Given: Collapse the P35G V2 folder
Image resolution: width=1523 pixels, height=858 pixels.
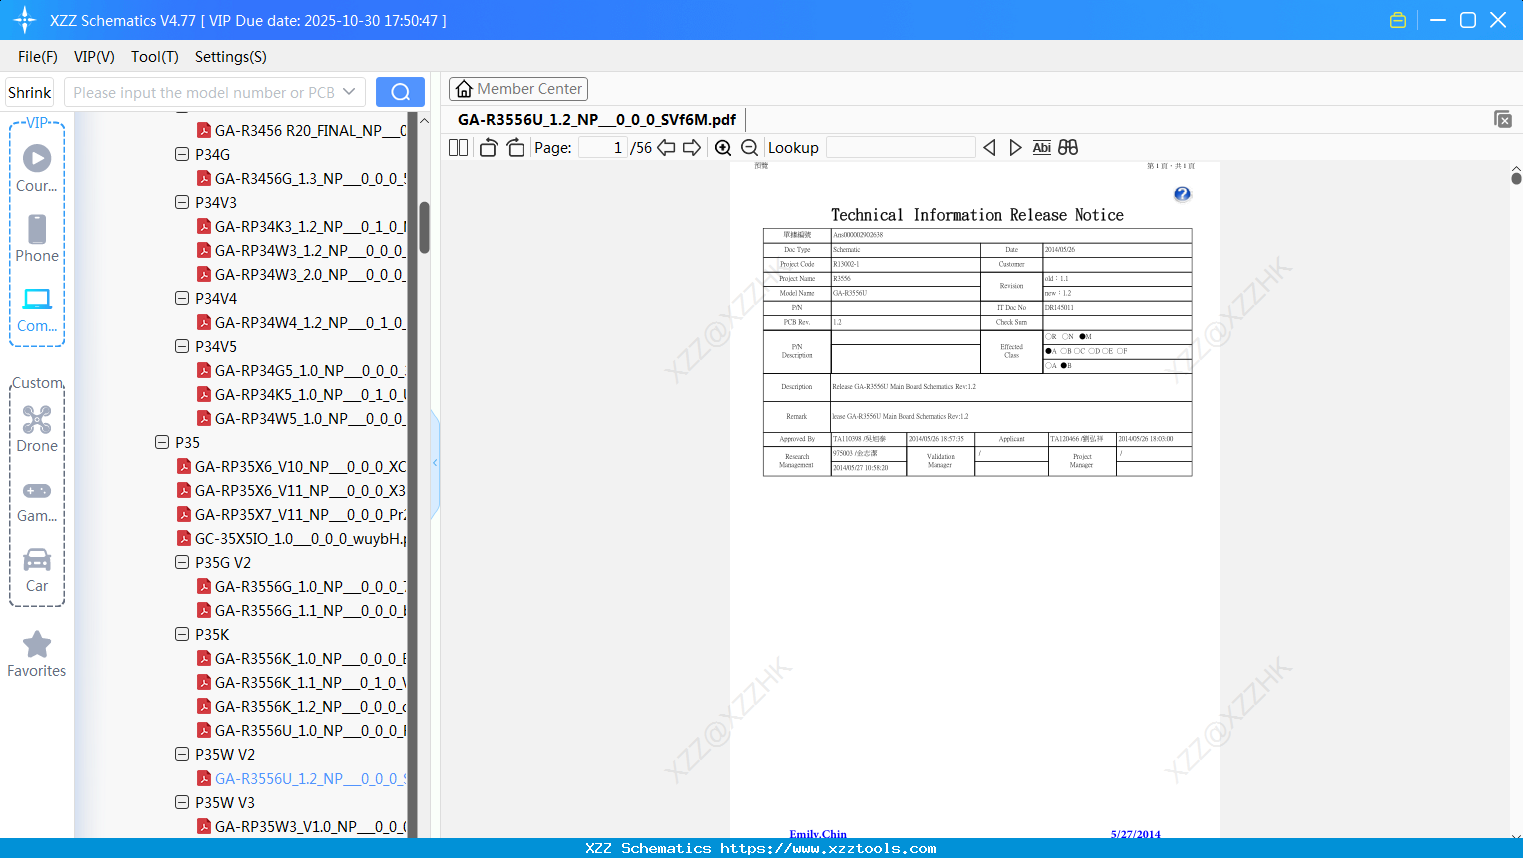Looking at the screenshot, I should (182, 562).
